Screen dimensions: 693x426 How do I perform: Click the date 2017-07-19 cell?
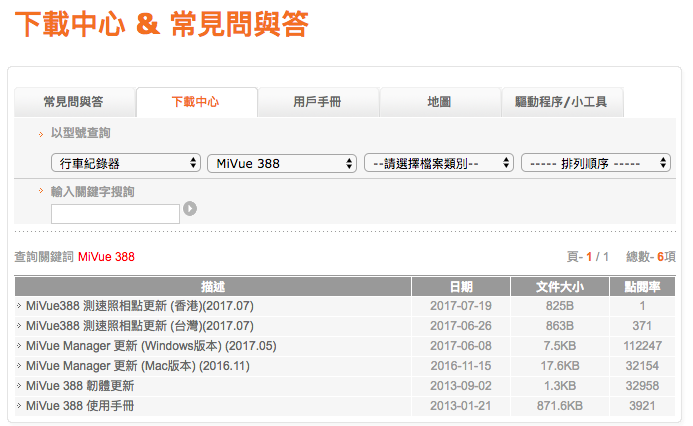pos(461,306)
